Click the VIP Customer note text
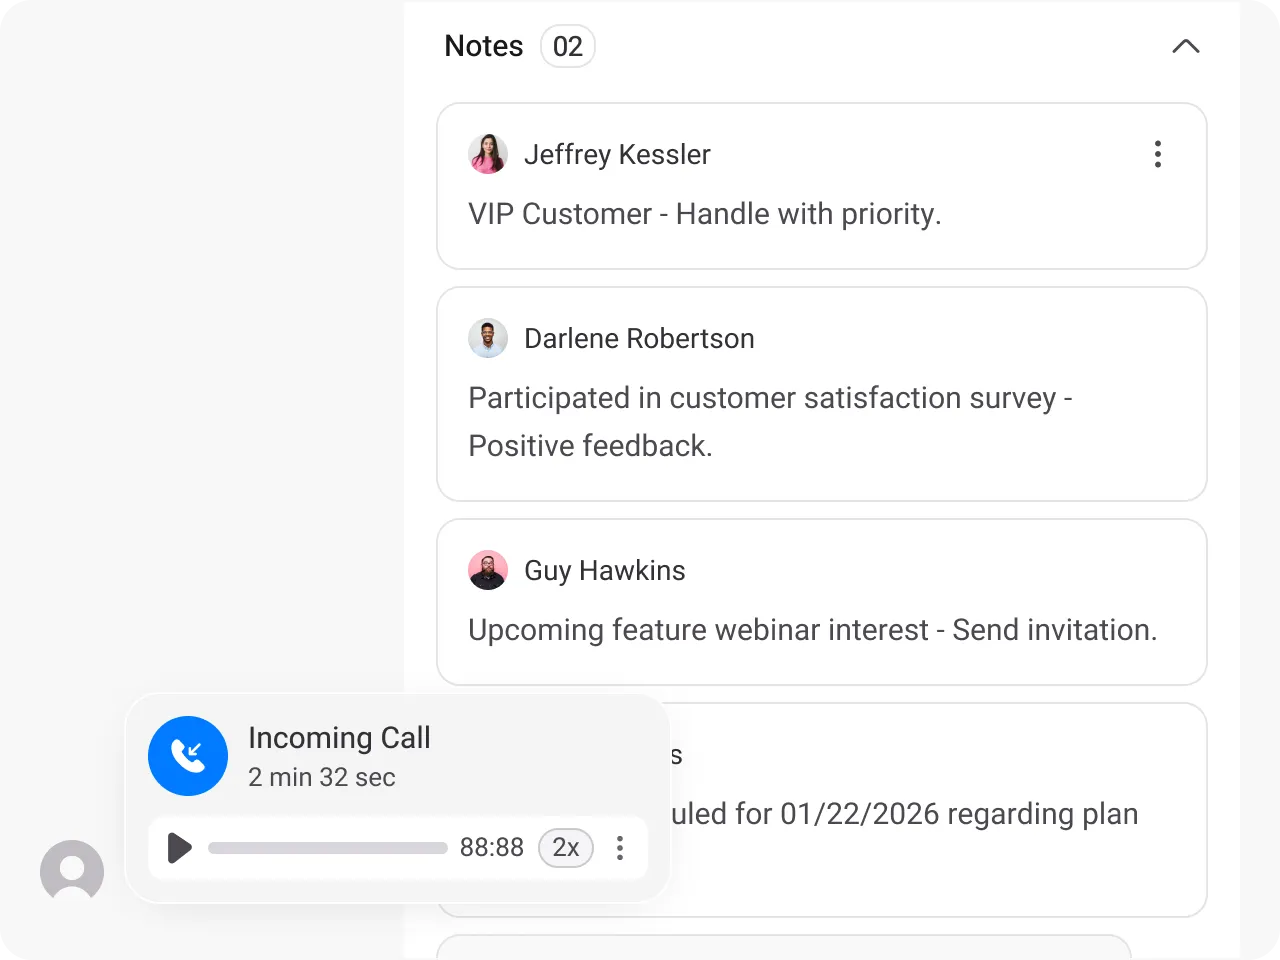This screenshot has height=960, width=1280. click(705, 214)
